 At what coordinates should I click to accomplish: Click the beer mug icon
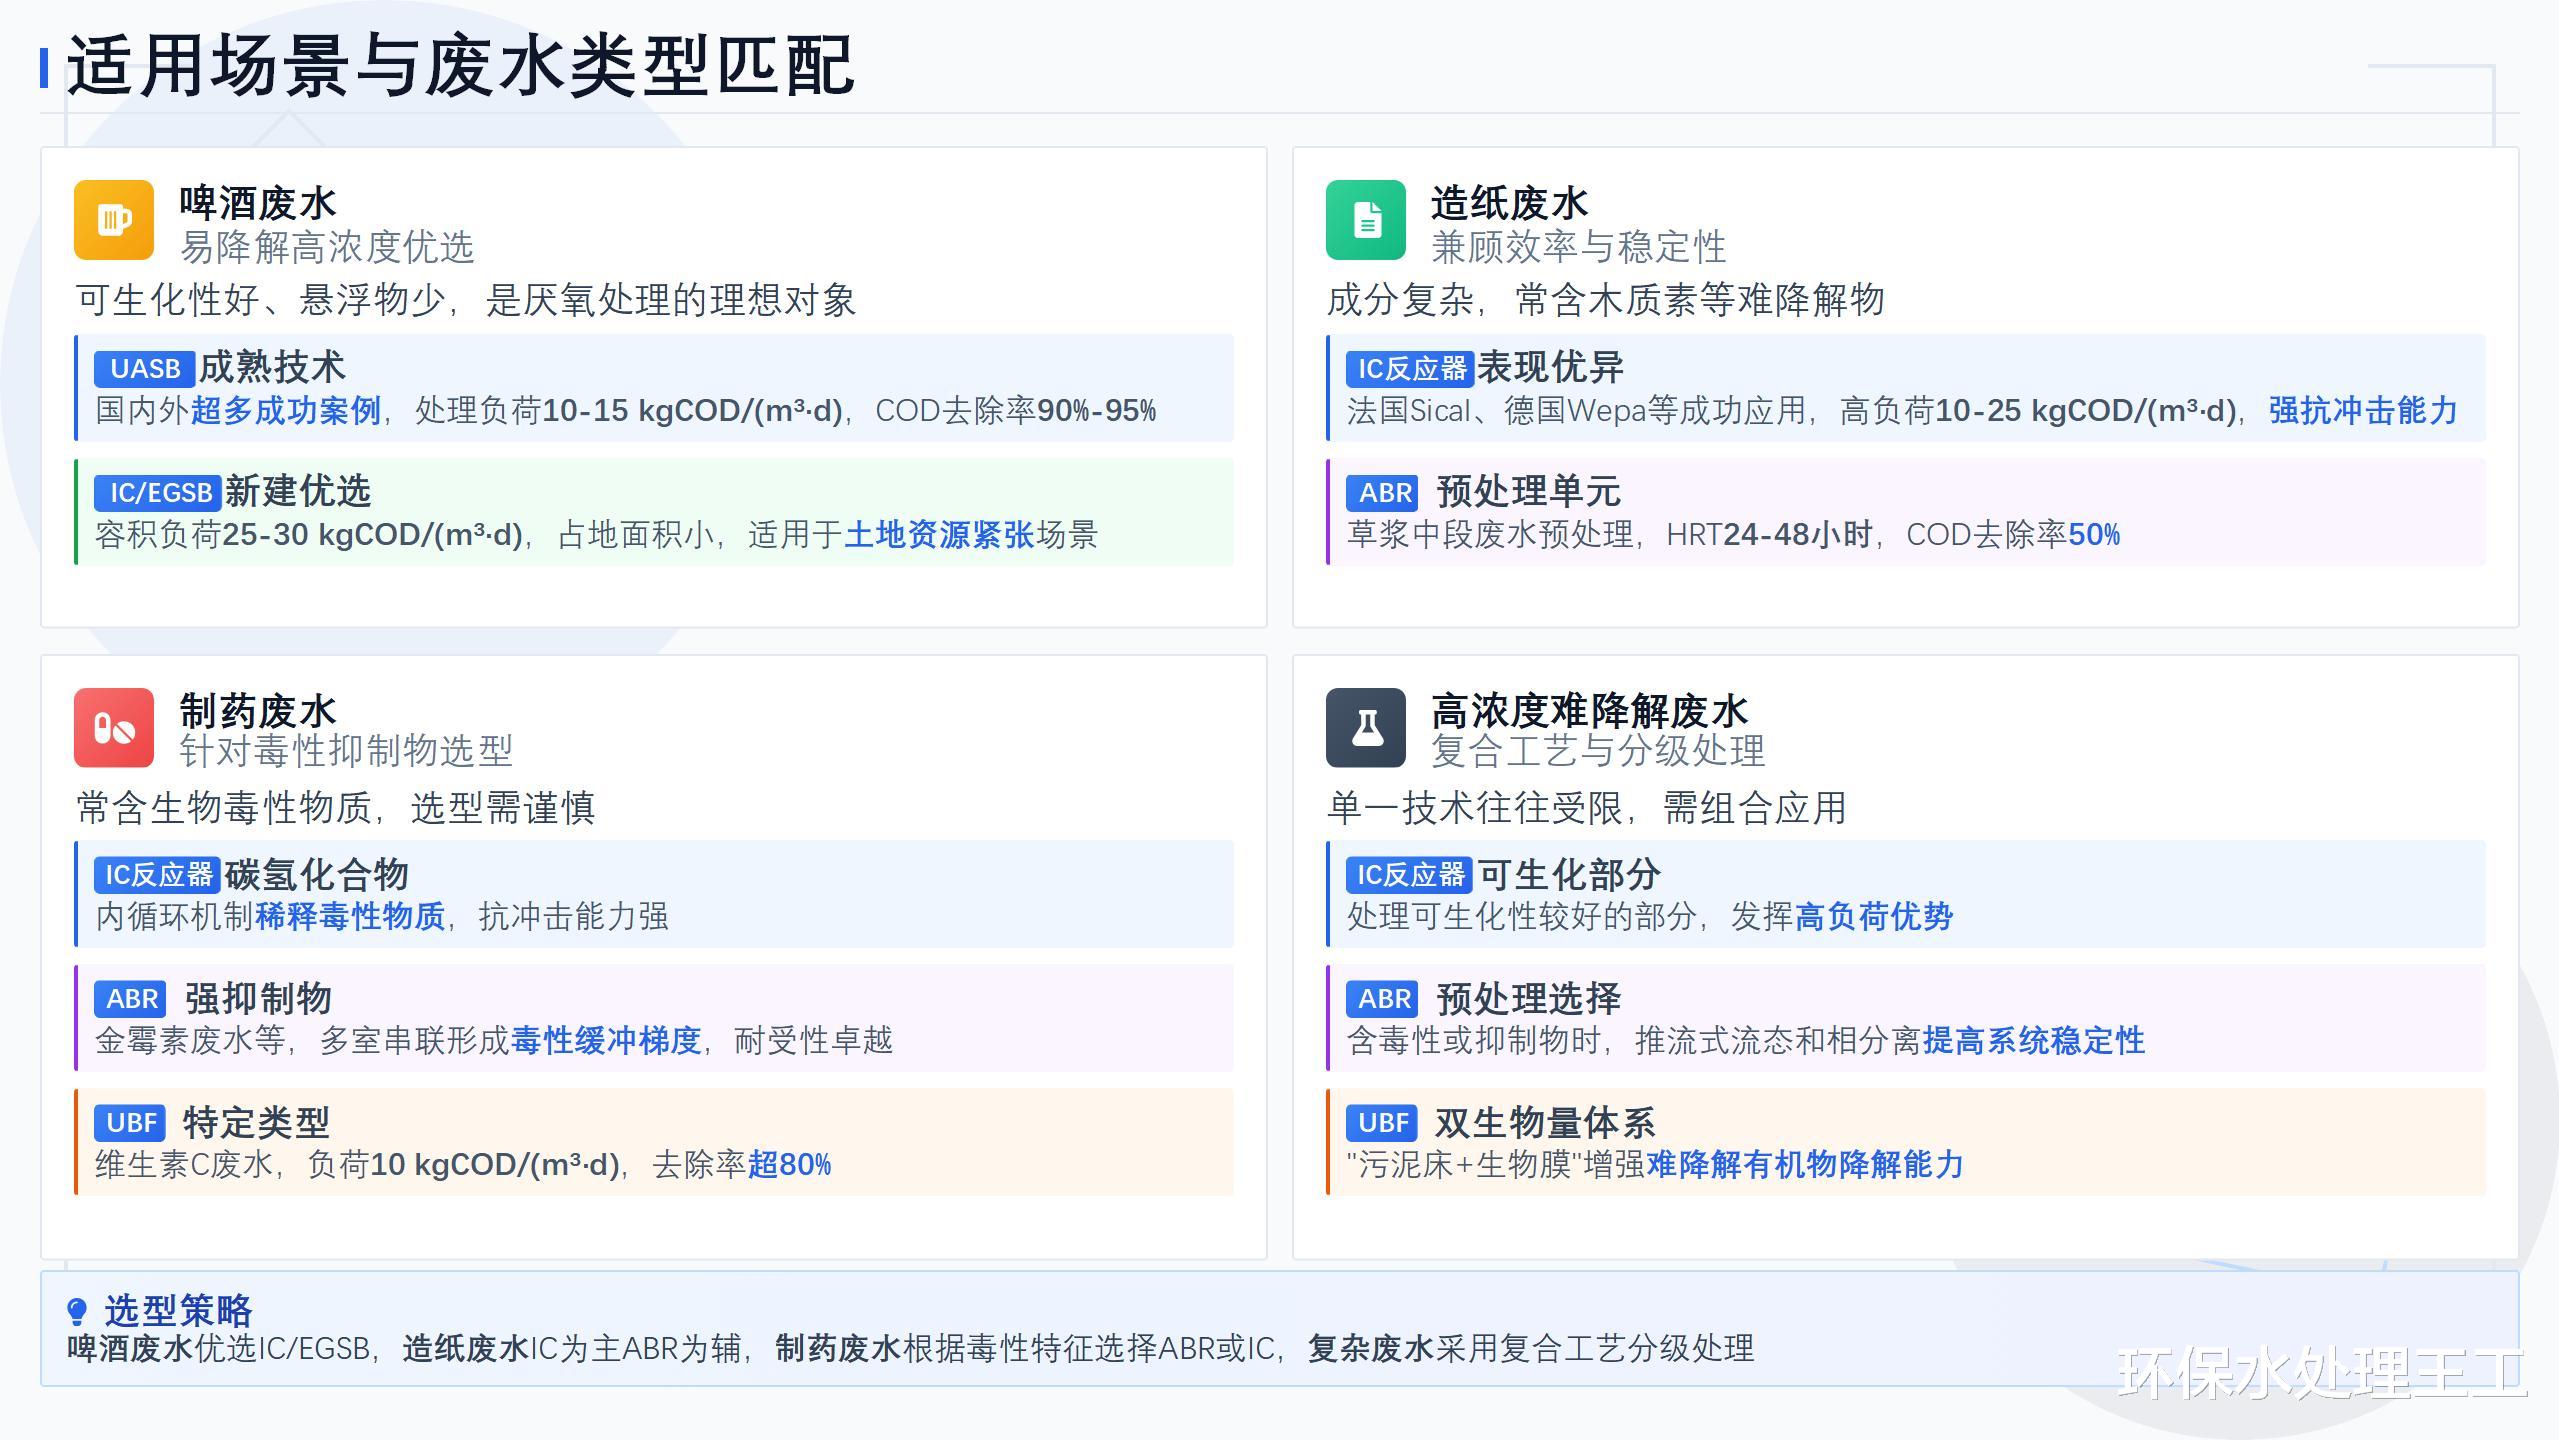pyautogui.click(x=114, y=220)
